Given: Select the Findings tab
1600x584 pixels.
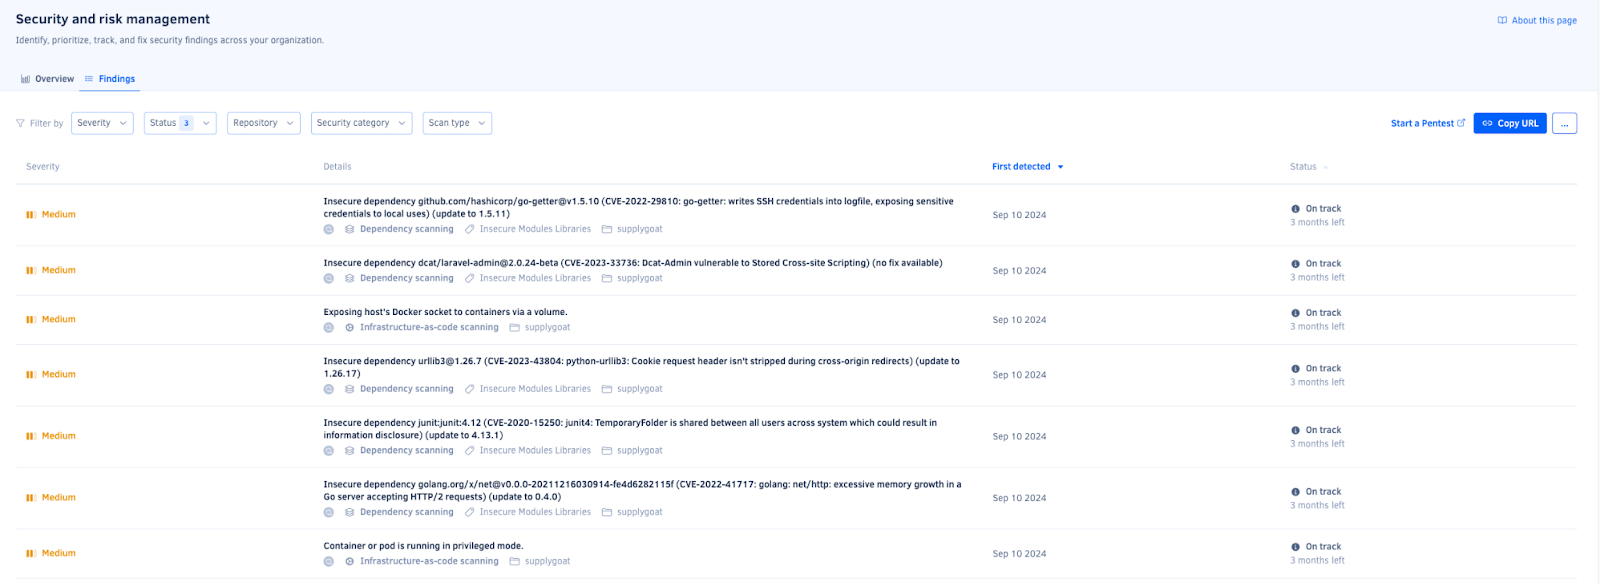Looking at the screenshot, I should pyautogui.click(x=110, y=79).
